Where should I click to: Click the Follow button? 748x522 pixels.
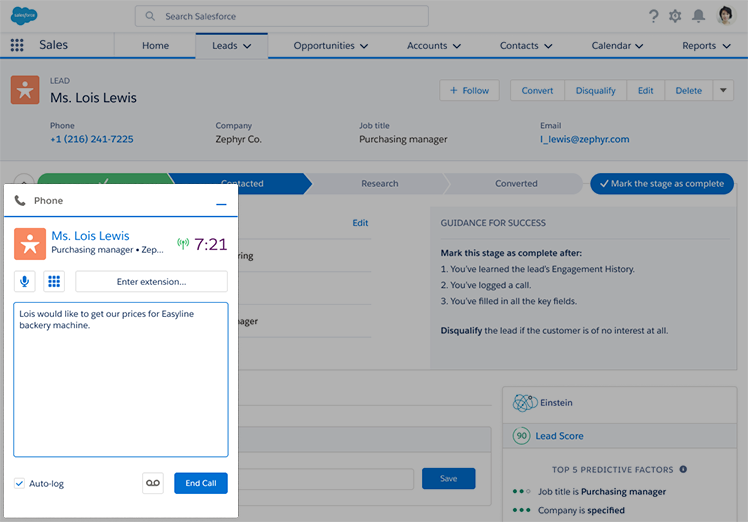tap(469, 90)
